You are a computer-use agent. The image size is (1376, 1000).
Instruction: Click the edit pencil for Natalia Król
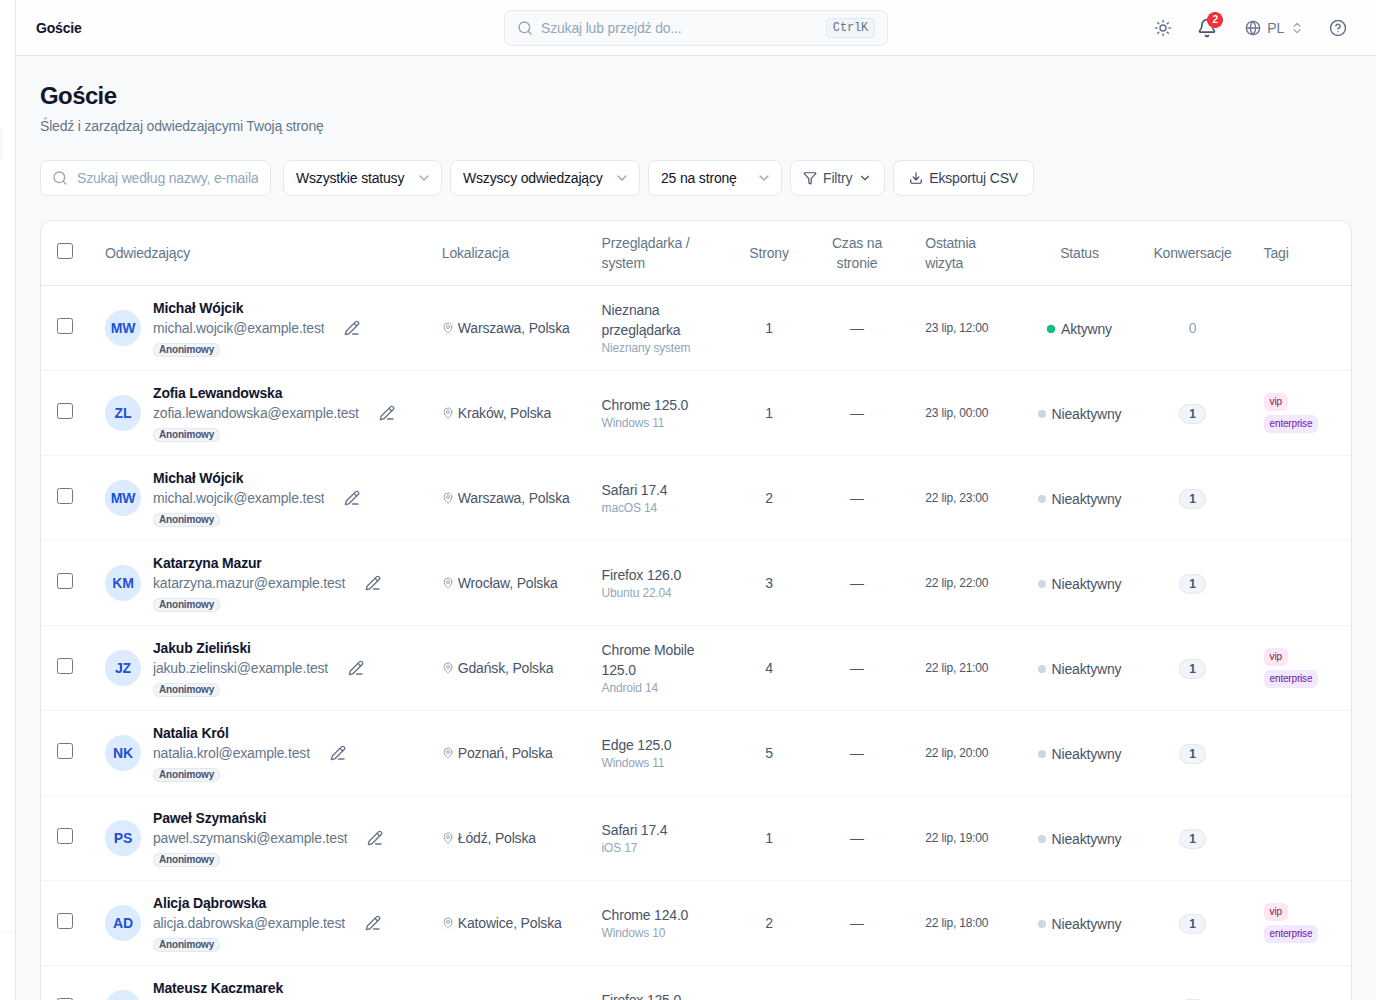tap(338, 753)
